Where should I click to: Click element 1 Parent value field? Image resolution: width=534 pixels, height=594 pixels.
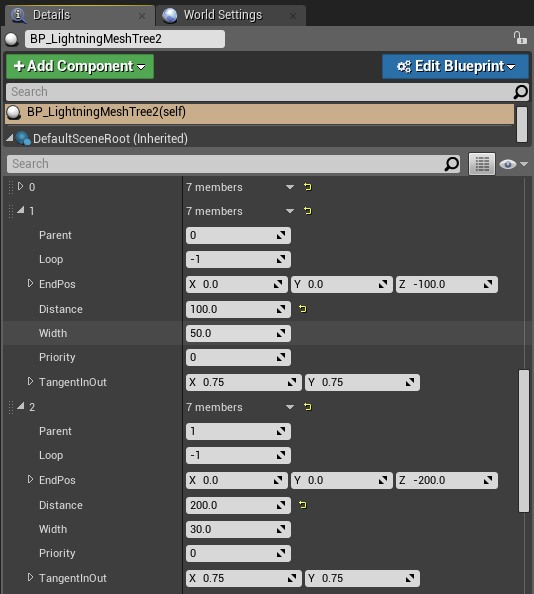pyautogui.click(x=238, y=235)
